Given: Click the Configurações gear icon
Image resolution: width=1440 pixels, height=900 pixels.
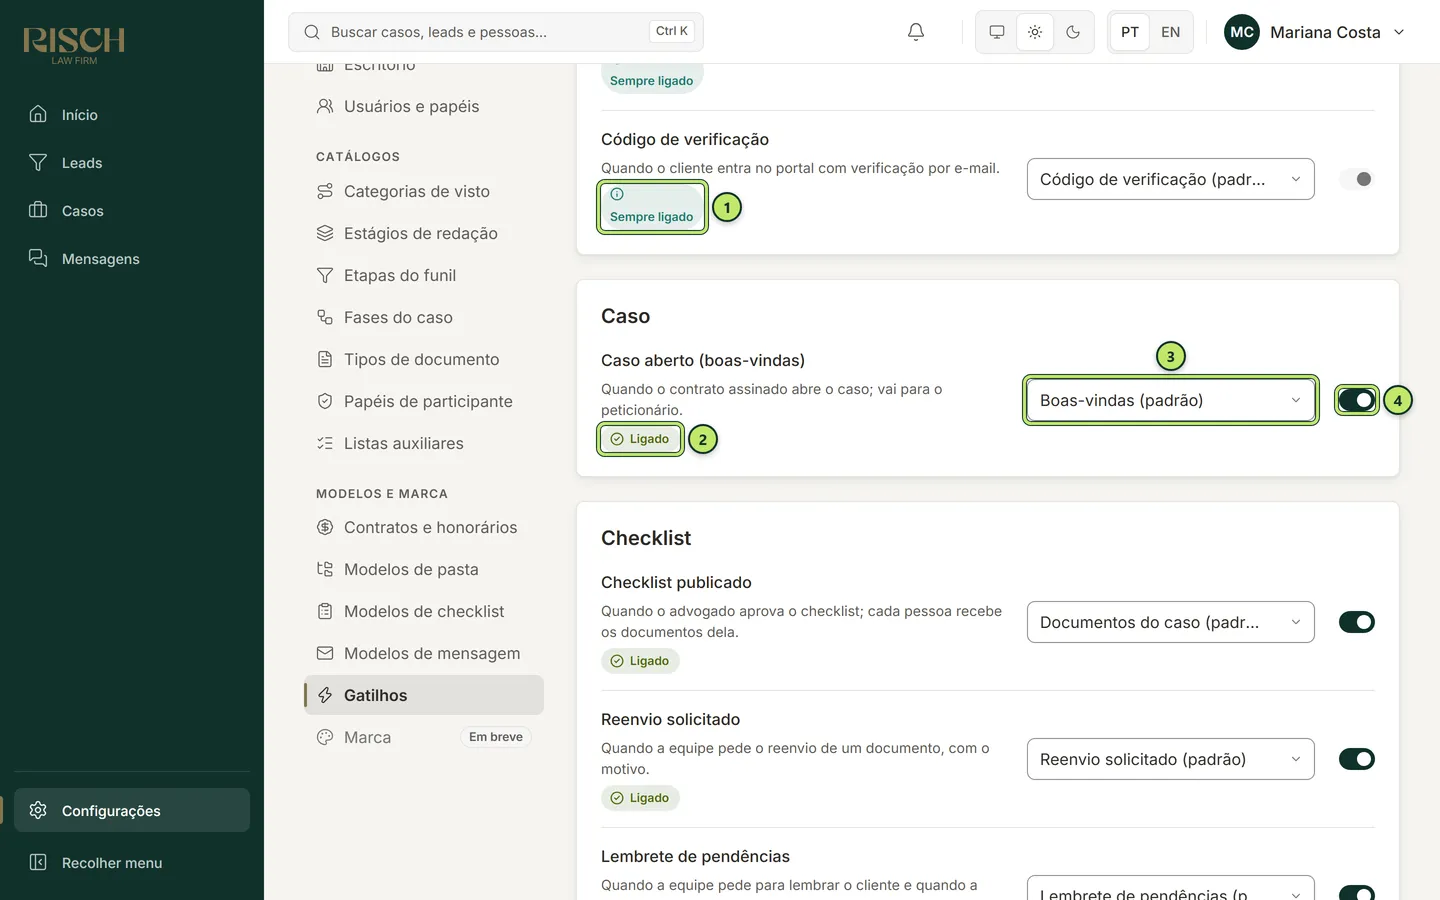Looking at the screenshot, I should pos(38,810).
